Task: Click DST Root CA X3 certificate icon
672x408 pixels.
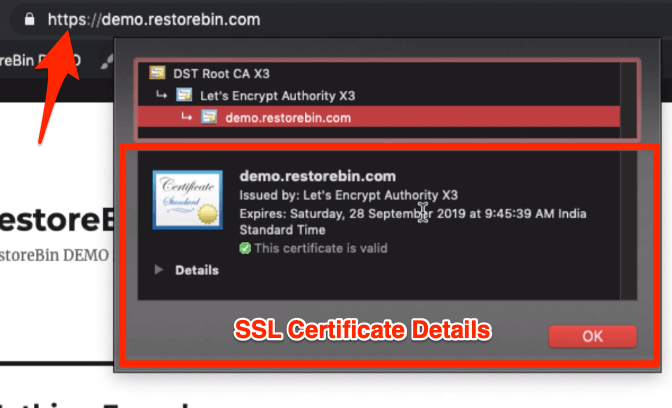Action: [x=157, y=72]
